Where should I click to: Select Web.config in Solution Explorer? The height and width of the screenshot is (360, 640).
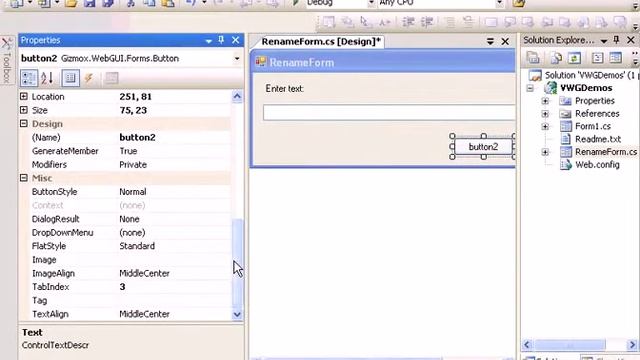[x=597, y=165]
